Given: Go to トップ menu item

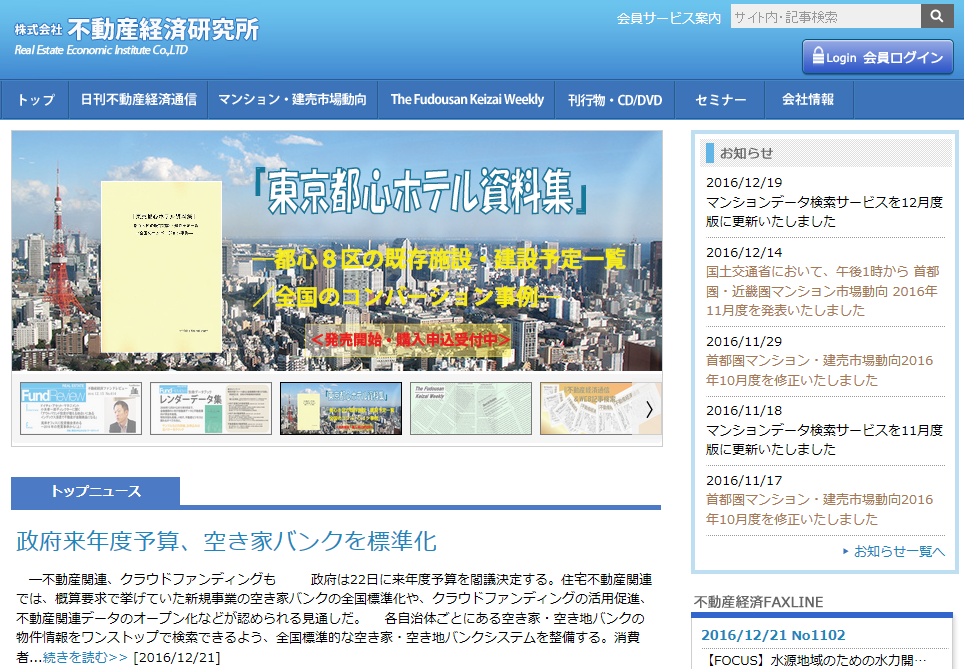Looking at the screenshot, I should [36, 100].
